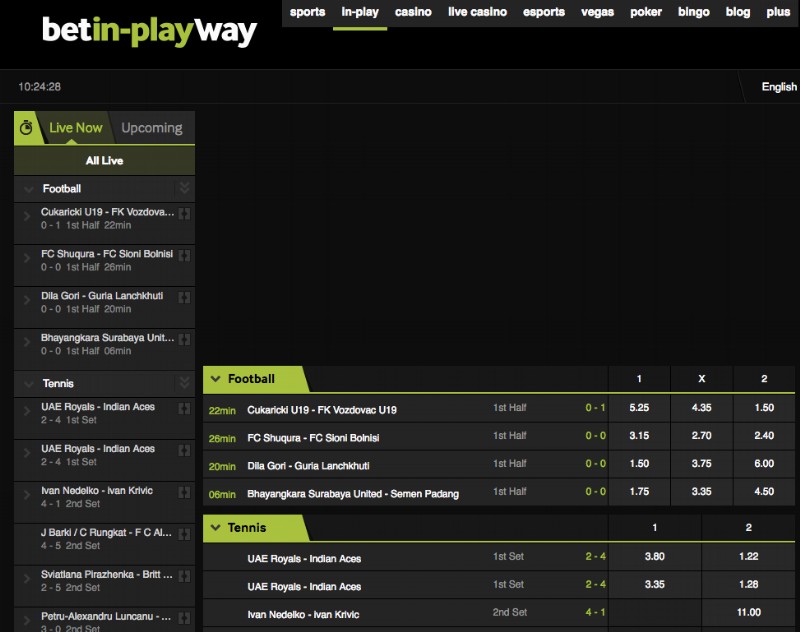The image size is (800, 632).
Task: Select home odds 1.75 for Bhayangkara Surabaya United
Action: coord(639,492)
